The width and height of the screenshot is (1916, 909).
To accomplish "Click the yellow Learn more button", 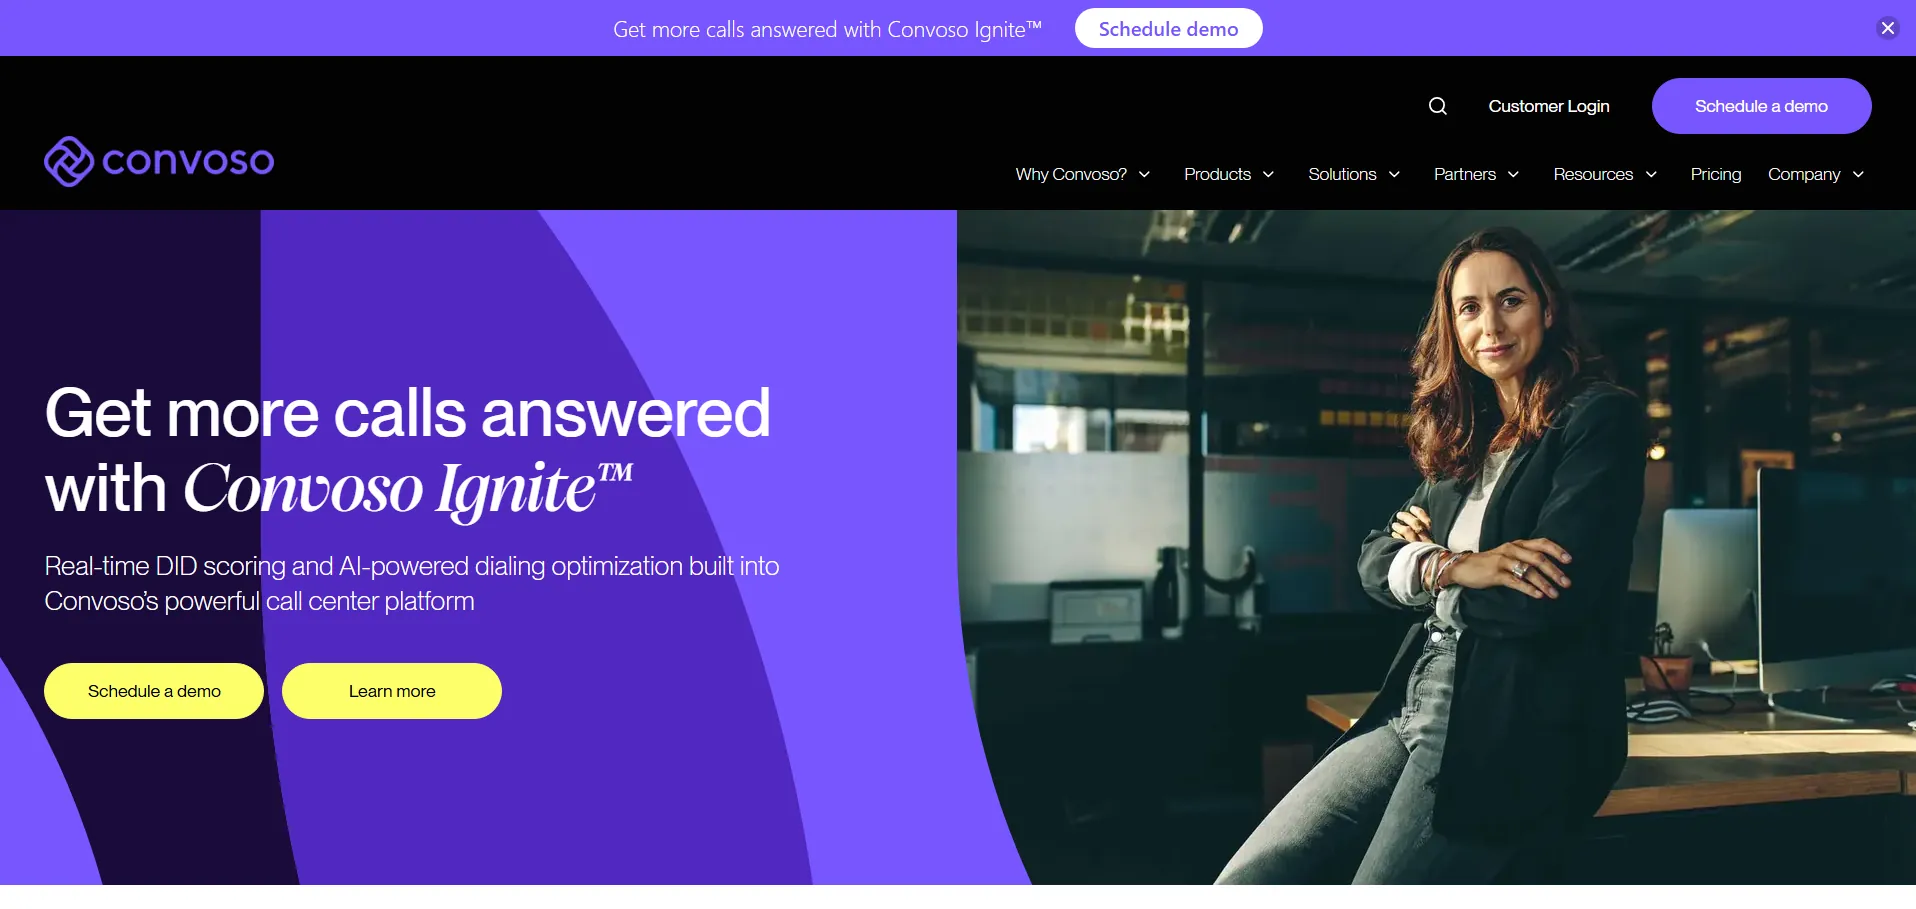I will point(392,691).
